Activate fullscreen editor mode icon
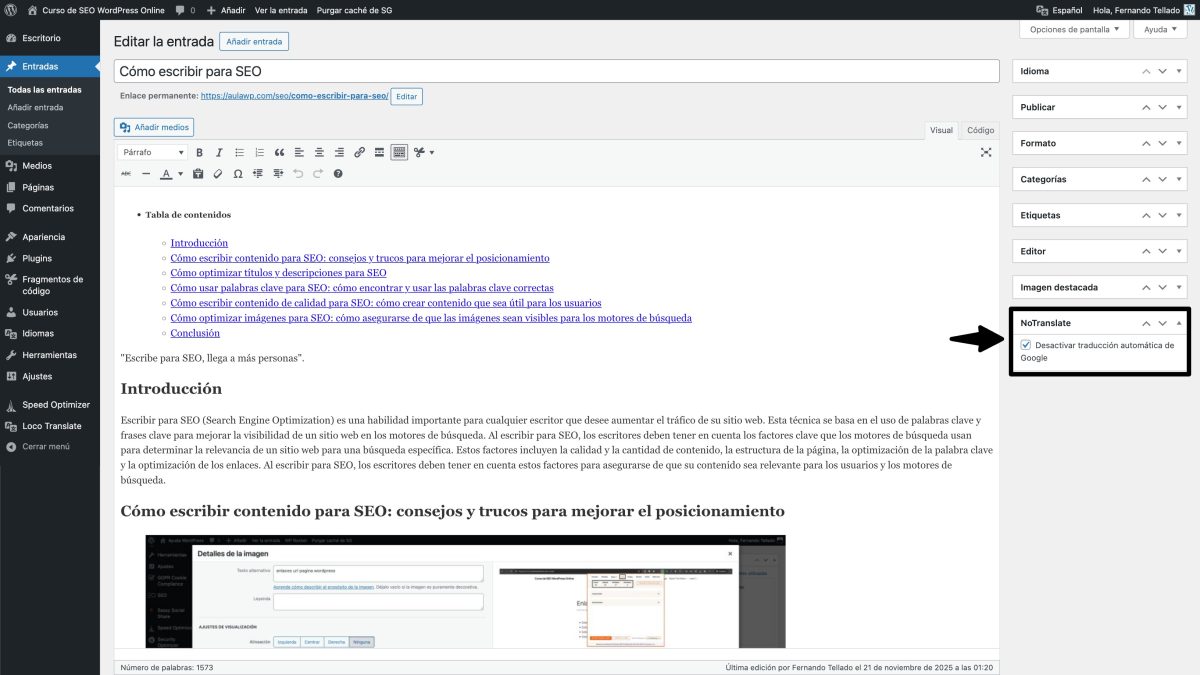 tap(986, 152)
